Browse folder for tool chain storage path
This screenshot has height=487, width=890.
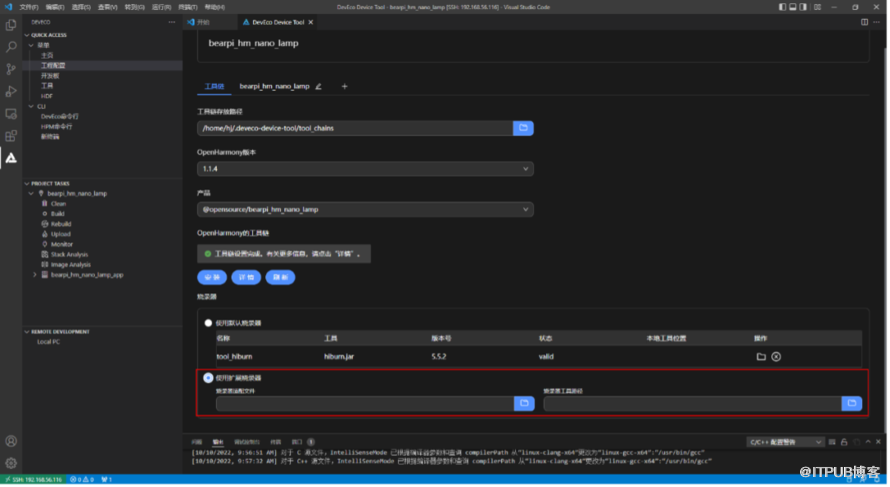(524, 128)
